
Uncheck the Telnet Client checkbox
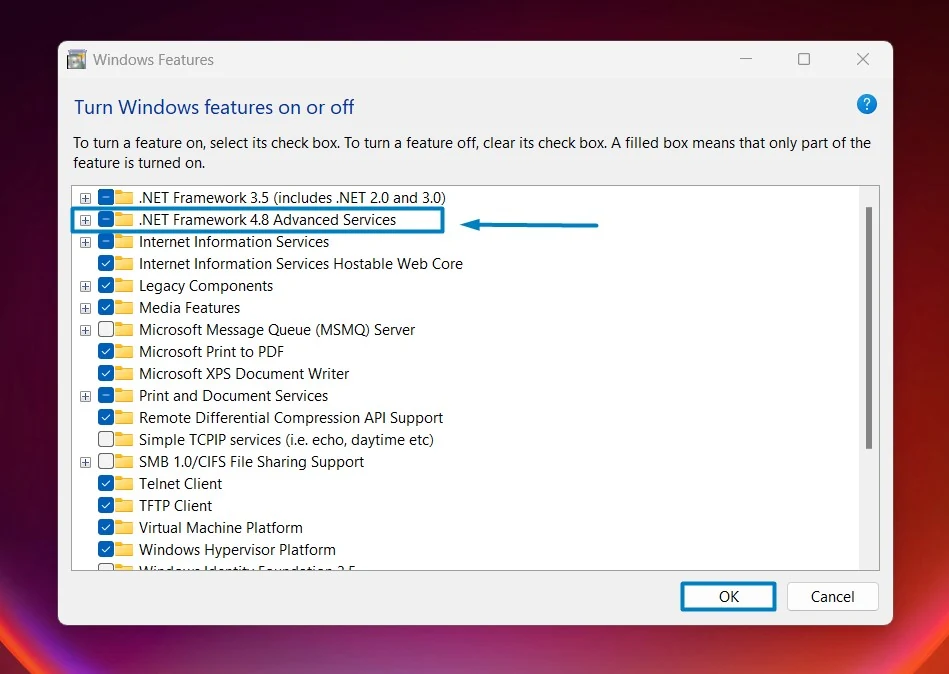tap(106, 483)
